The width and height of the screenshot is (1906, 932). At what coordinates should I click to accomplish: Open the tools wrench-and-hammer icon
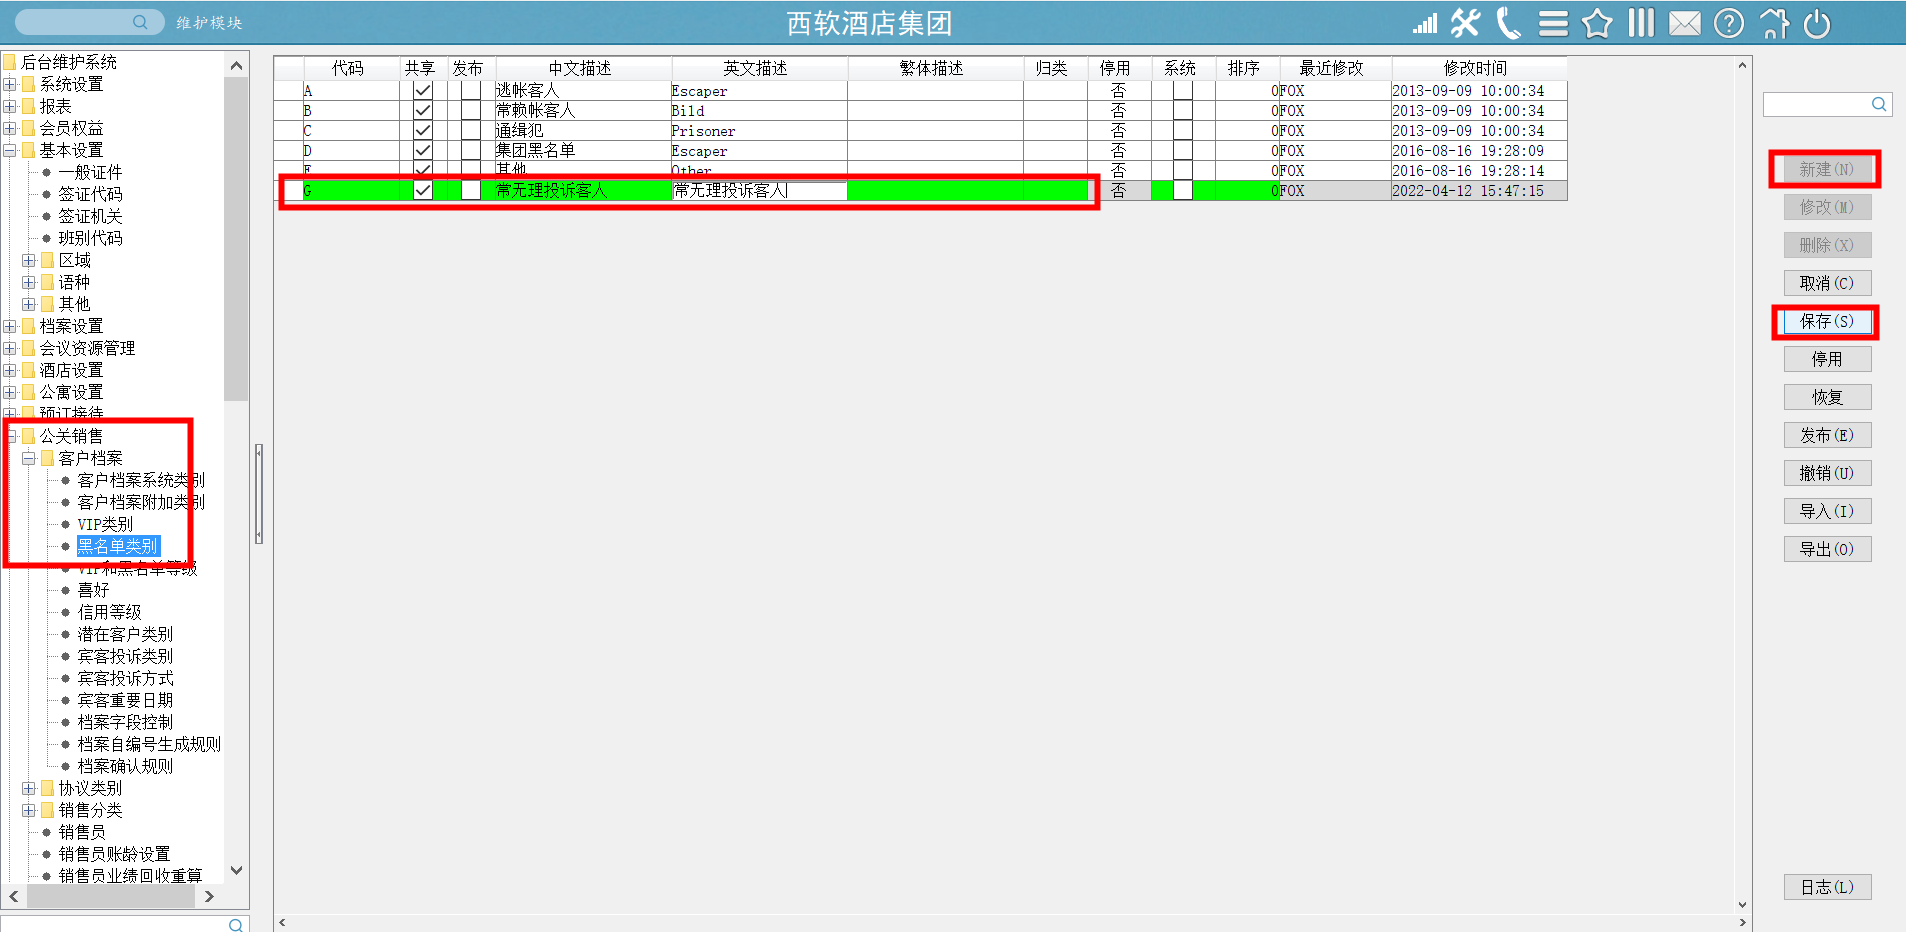(1465, 23)
